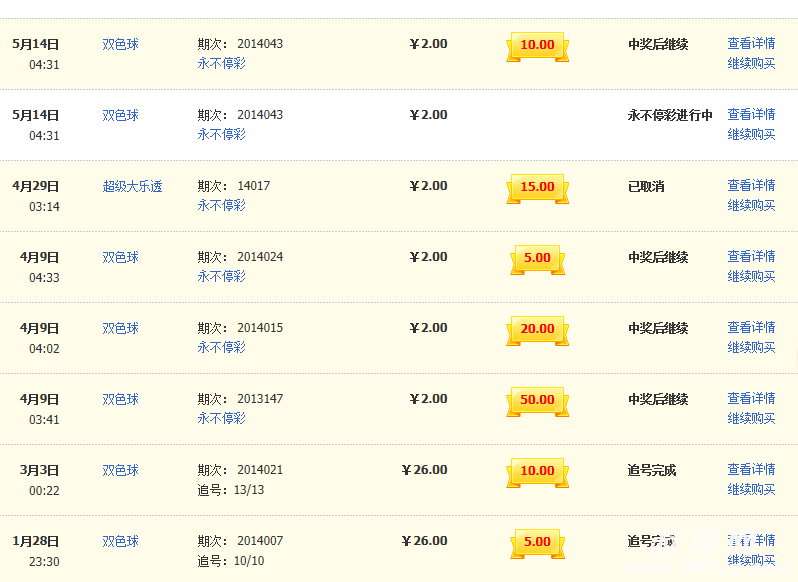Open 双色球 link in the 3月3日 row
The width and height of the screenshot is (798, 582).
coord(120,470)
